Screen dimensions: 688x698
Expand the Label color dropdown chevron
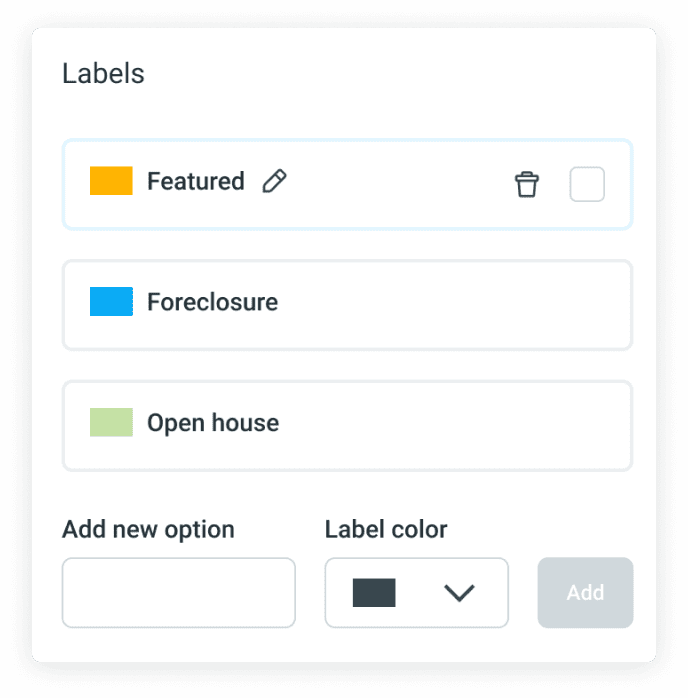point(459,593)
